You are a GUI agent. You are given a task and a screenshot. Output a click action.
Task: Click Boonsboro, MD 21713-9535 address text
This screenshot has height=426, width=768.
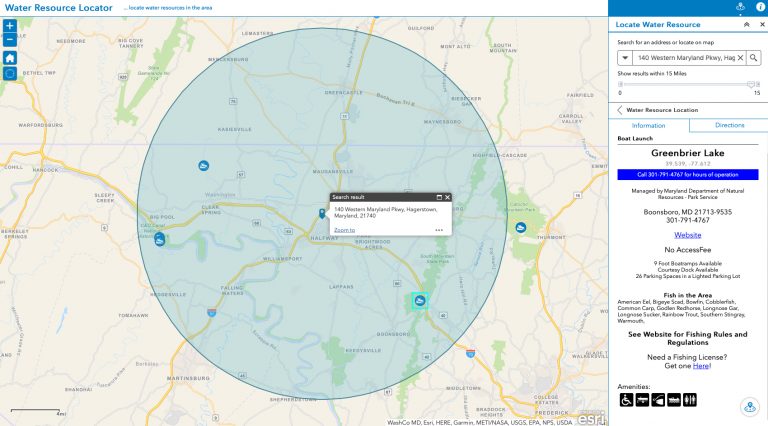(x=688, y=212)
